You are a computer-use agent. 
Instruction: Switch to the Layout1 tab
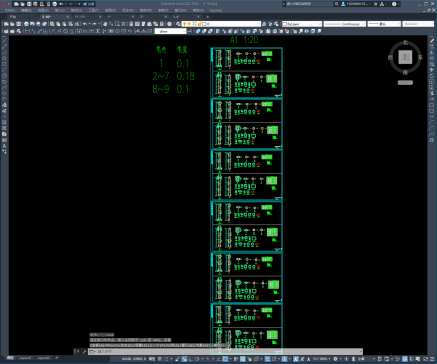coord(25,358)
